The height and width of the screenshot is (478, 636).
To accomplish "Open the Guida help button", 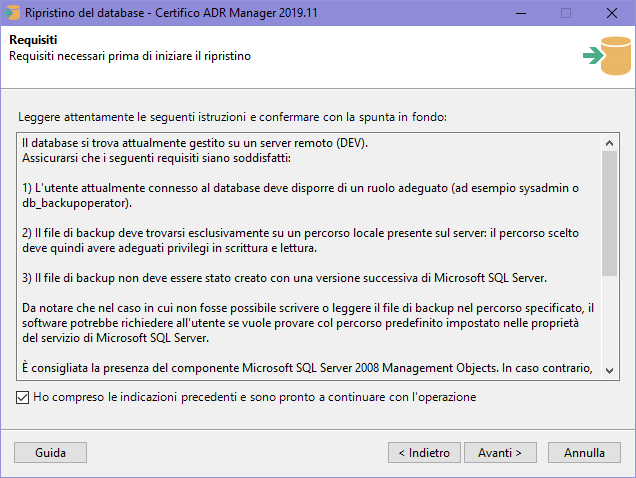I will pyautogui.click(x=50, y=452).
